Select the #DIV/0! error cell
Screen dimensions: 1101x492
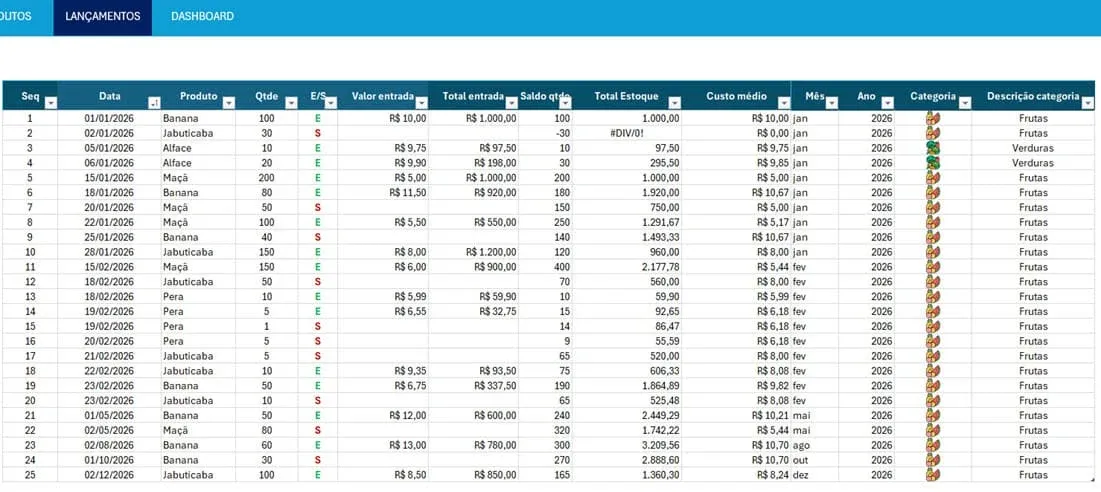tap(627, 133)
